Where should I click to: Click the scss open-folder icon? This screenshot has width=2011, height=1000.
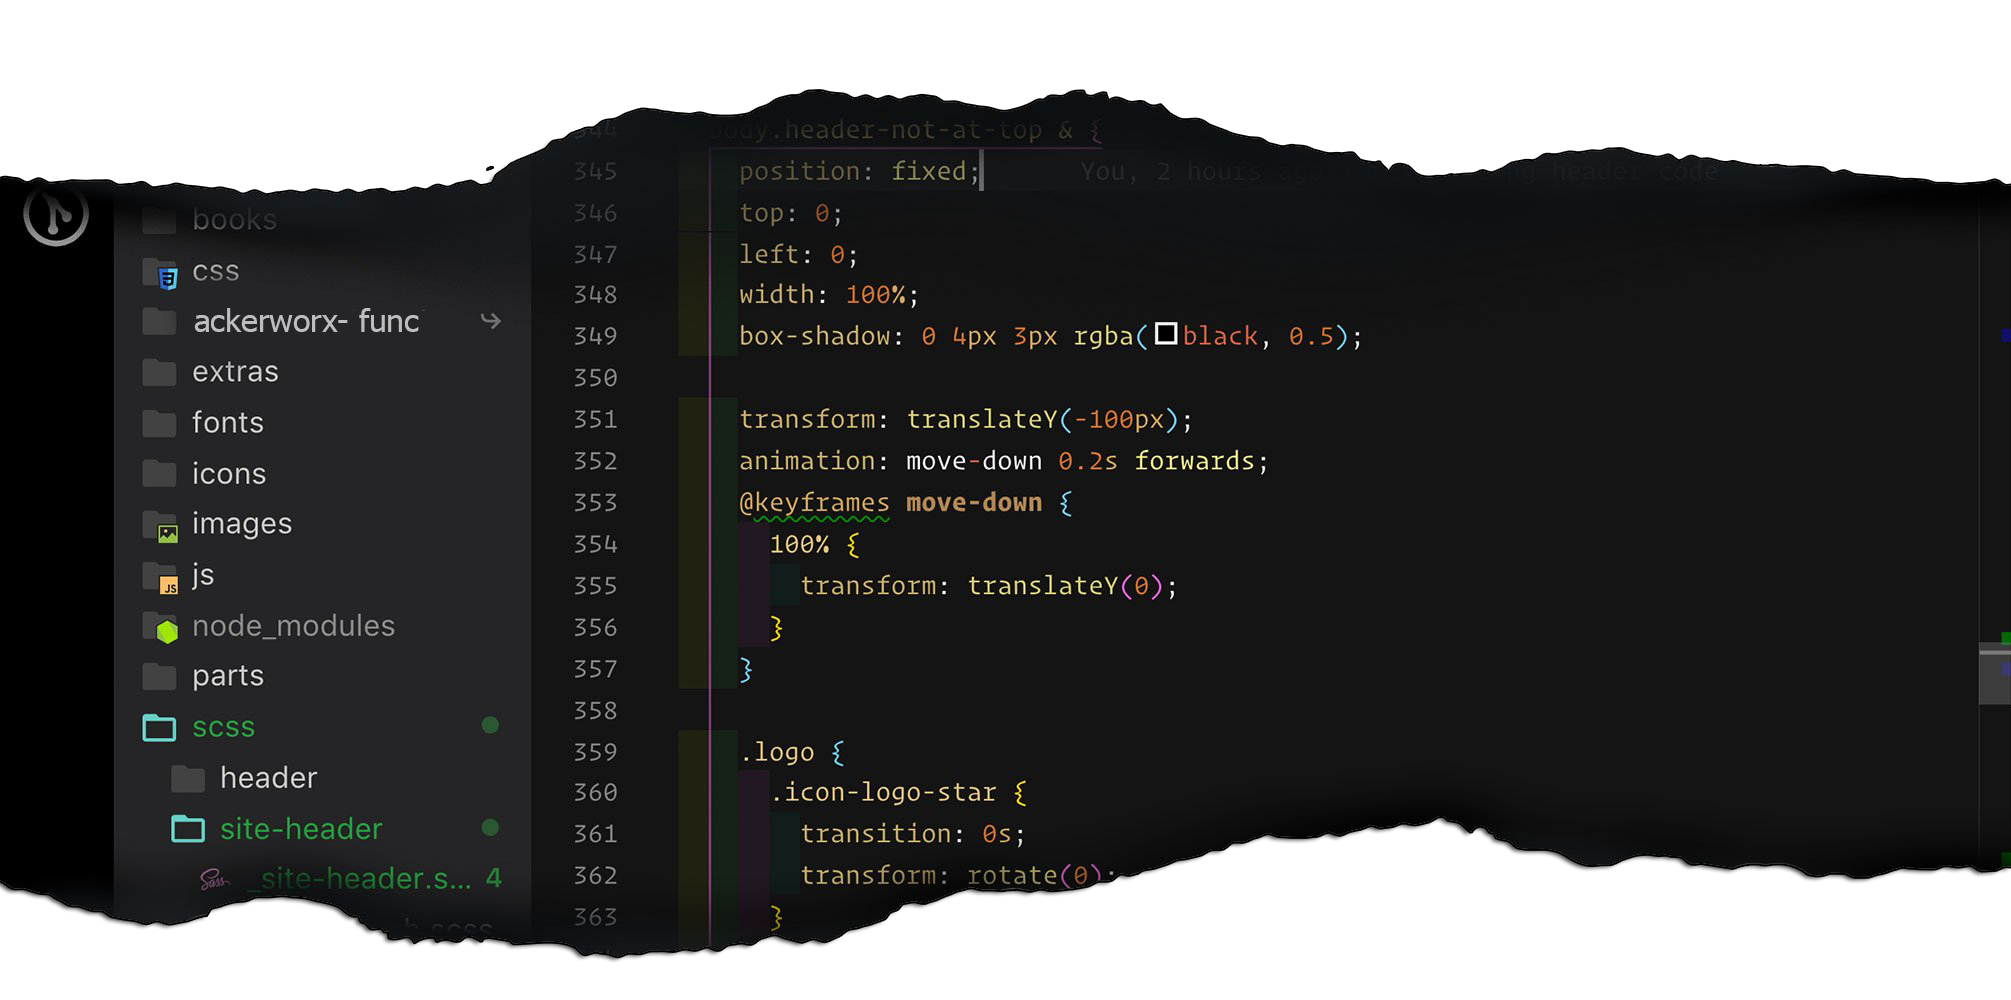160,728
